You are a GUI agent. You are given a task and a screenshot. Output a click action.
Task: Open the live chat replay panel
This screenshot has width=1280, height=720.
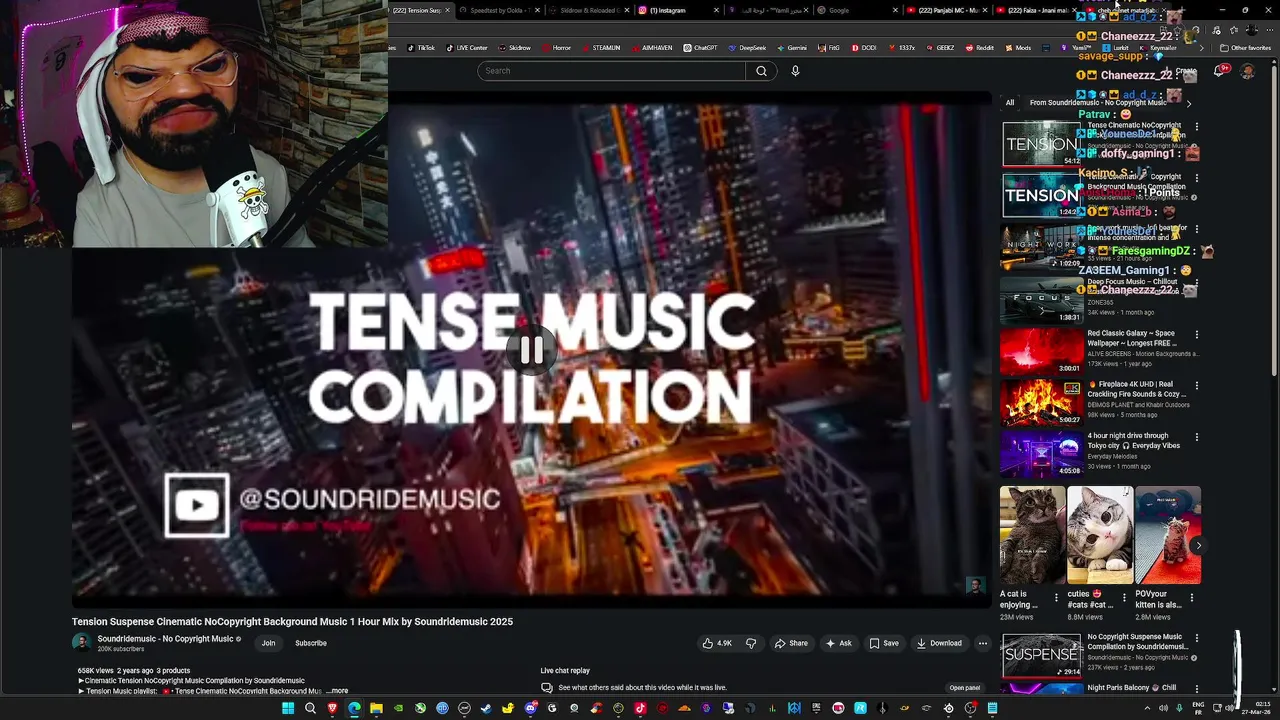(965, 688)
